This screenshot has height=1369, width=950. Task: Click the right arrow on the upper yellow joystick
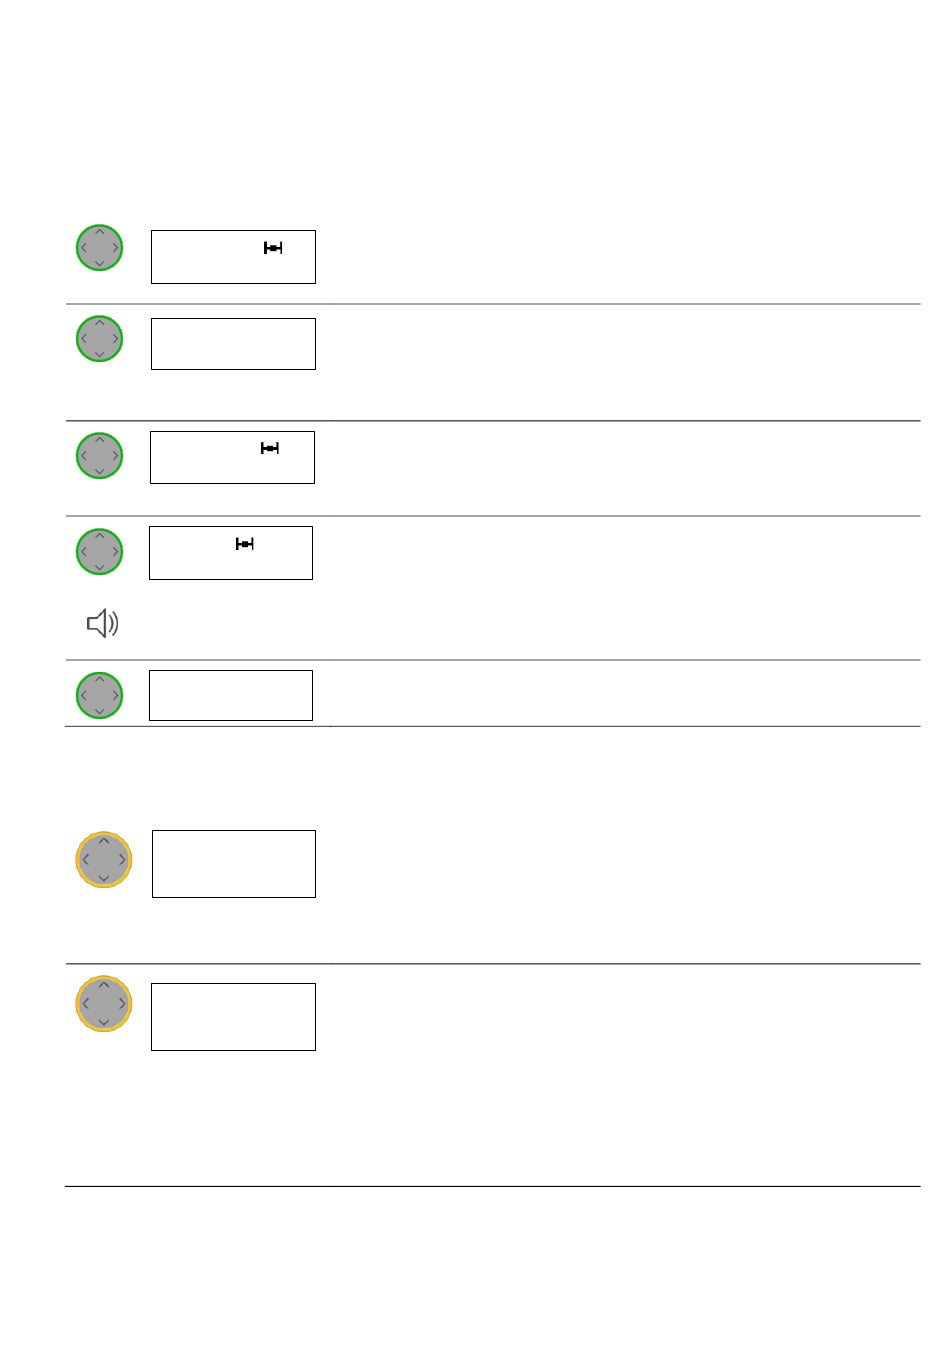(x=122, y=860)
